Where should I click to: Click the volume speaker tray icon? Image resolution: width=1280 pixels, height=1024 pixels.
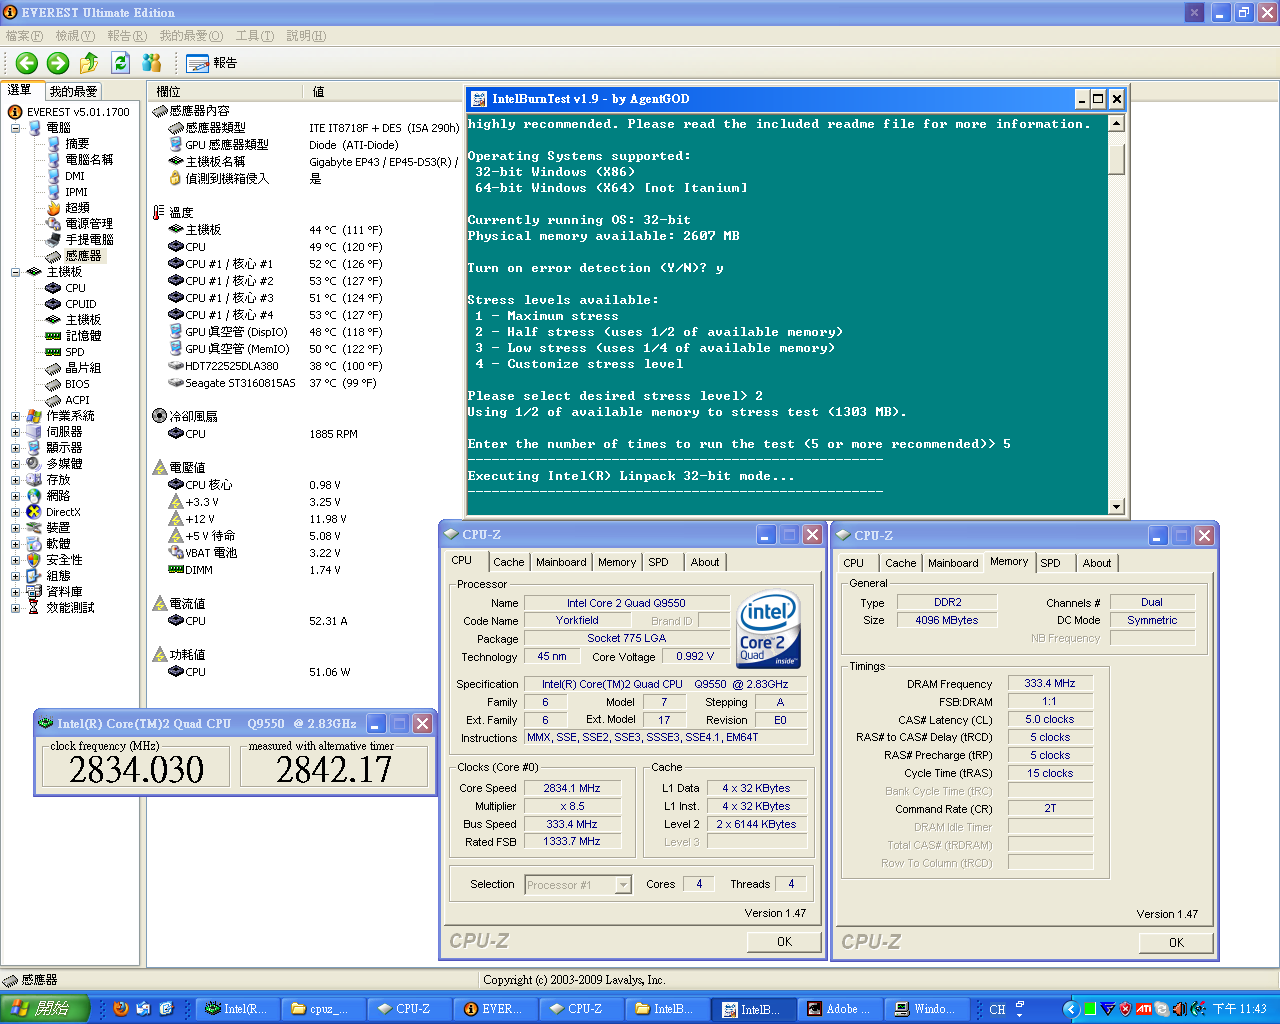coord(1180,1009)
